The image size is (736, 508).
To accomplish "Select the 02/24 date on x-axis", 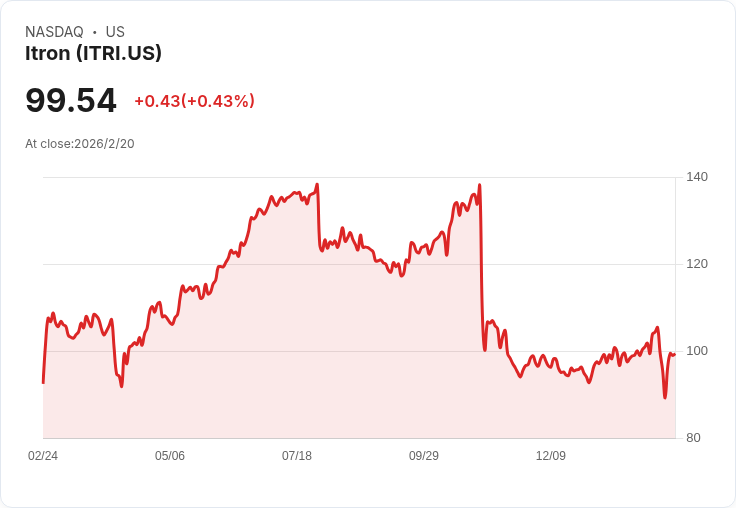I will click(43, 456).
